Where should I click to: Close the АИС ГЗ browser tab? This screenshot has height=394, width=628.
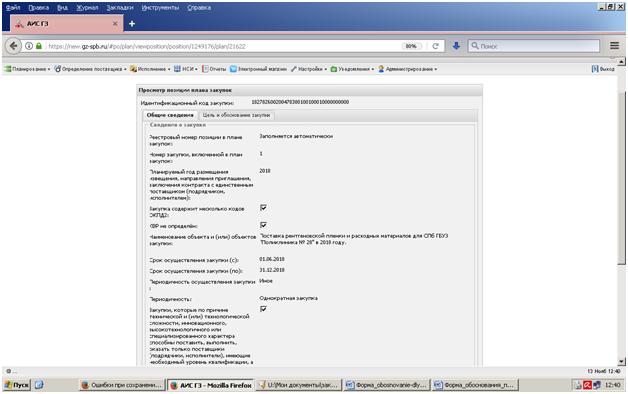[x=115, y=24]
